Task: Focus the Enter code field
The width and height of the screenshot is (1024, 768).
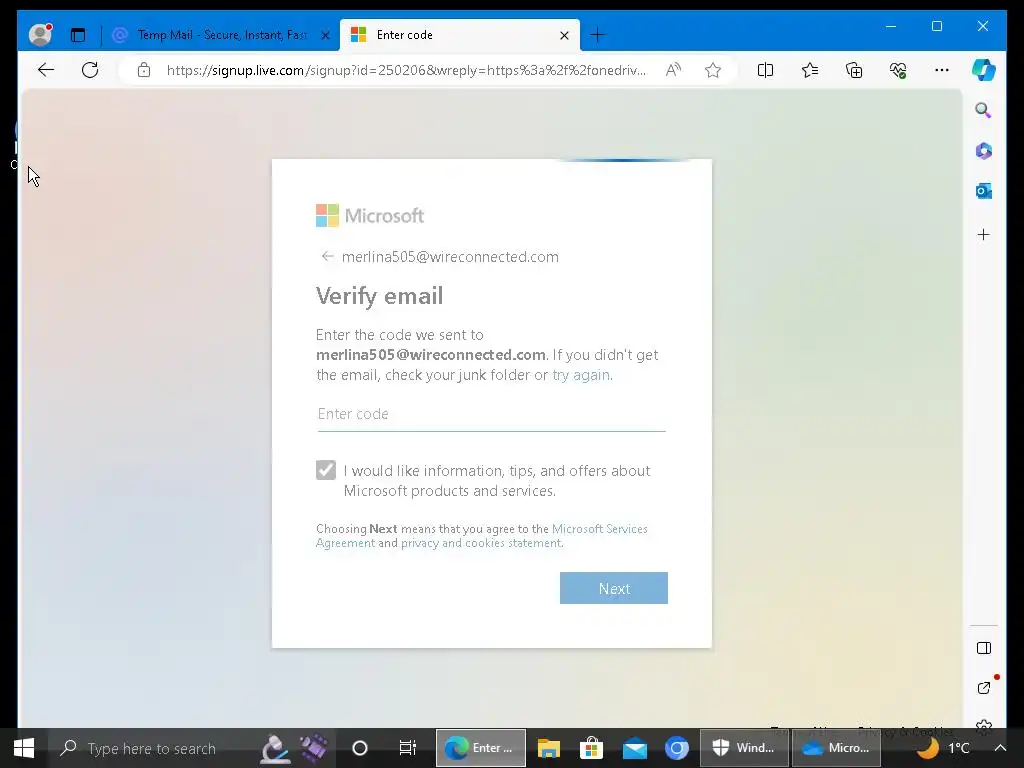Action: [x=492, y=414]
